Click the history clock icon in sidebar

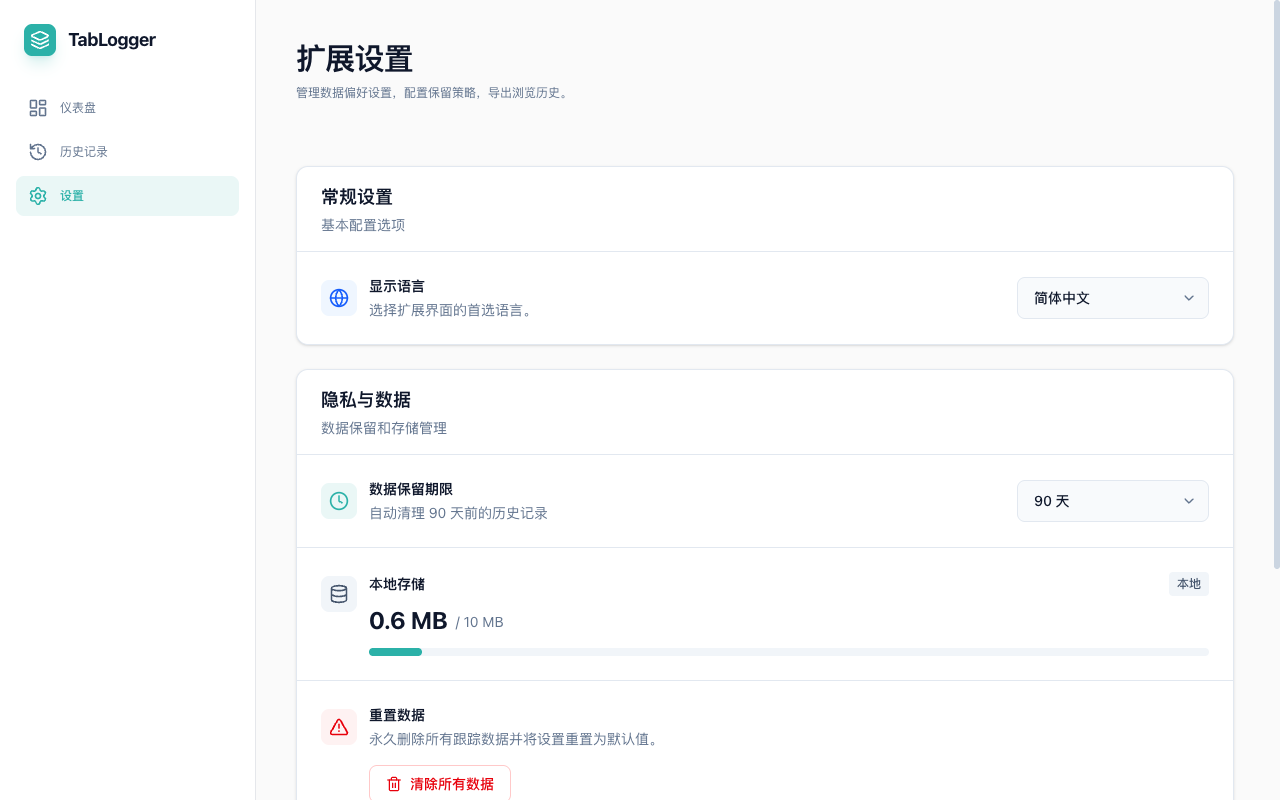pos(38,151)
